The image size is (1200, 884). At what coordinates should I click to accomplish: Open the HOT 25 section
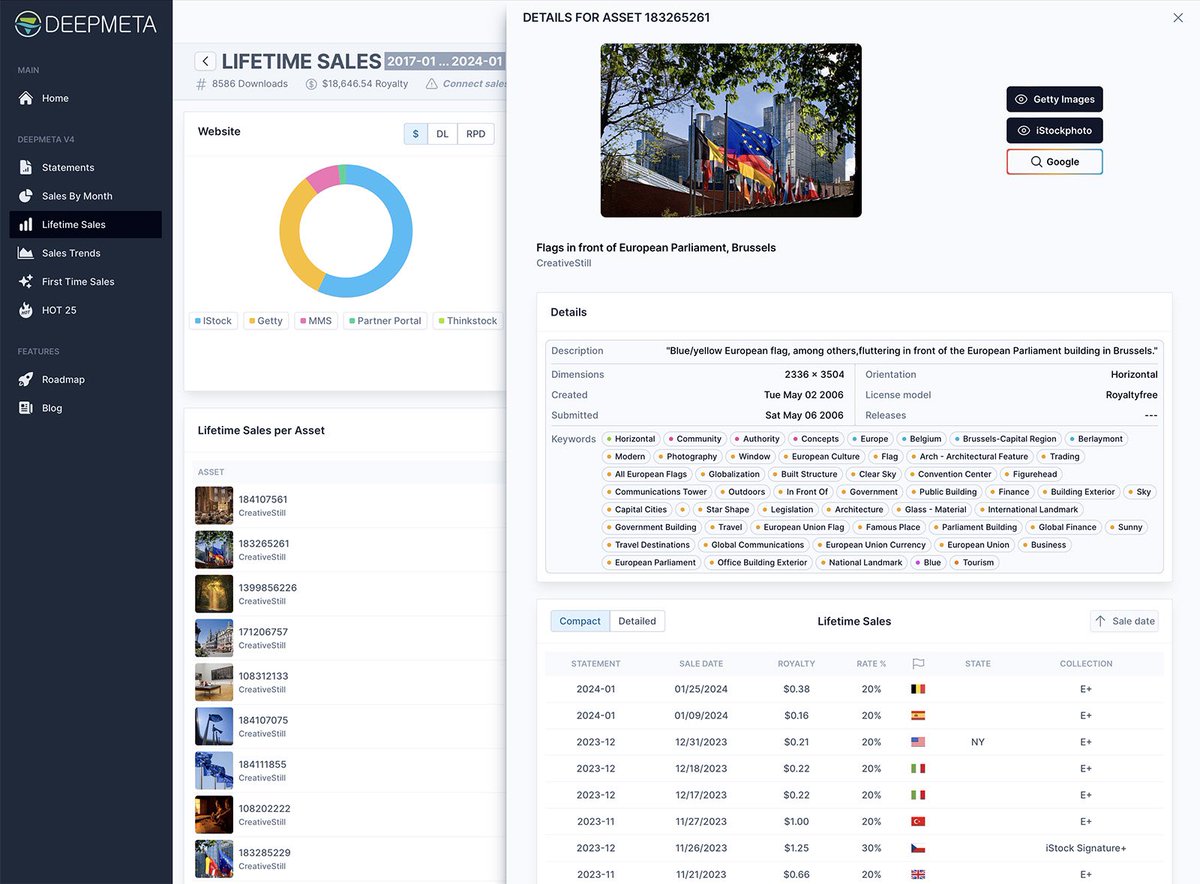[x=25, y=310]
